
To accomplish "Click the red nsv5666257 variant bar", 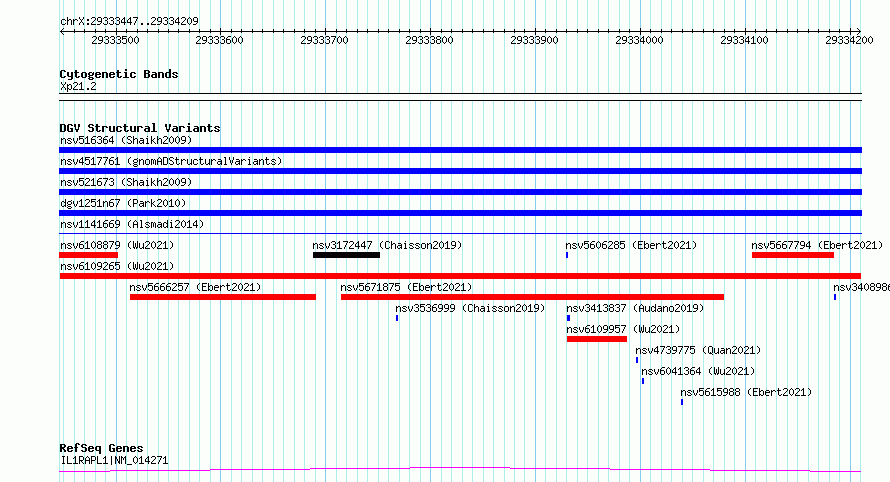I will tap(222, 297).
